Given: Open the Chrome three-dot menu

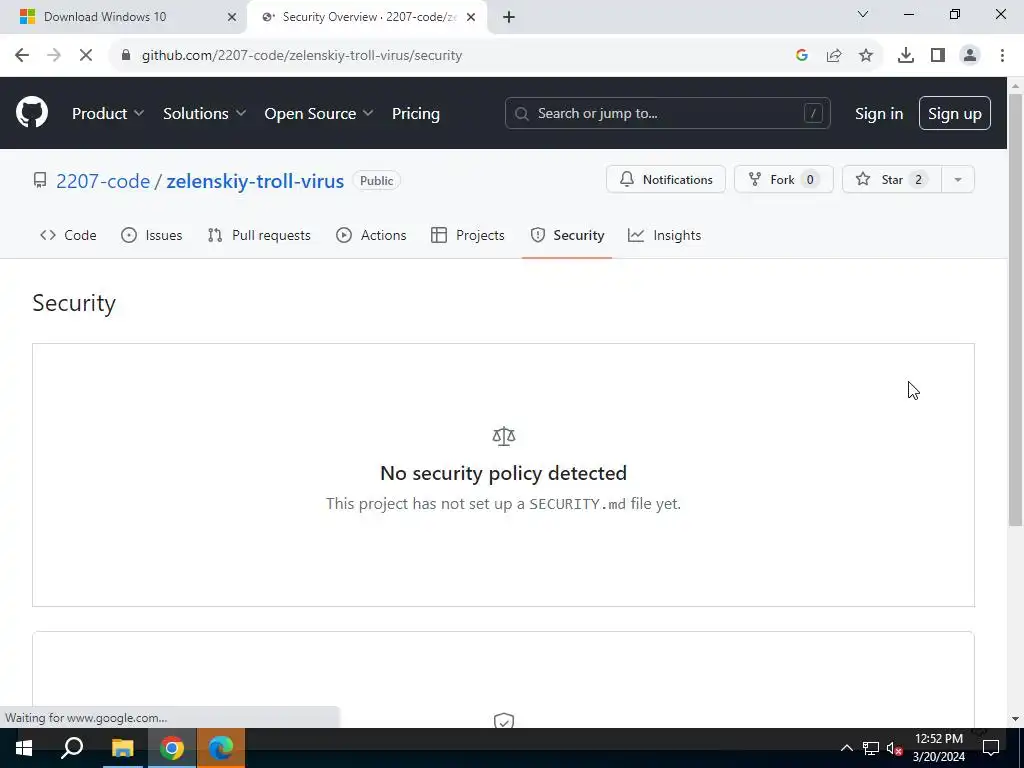Looking at the screenshot, I should 1002,56.
